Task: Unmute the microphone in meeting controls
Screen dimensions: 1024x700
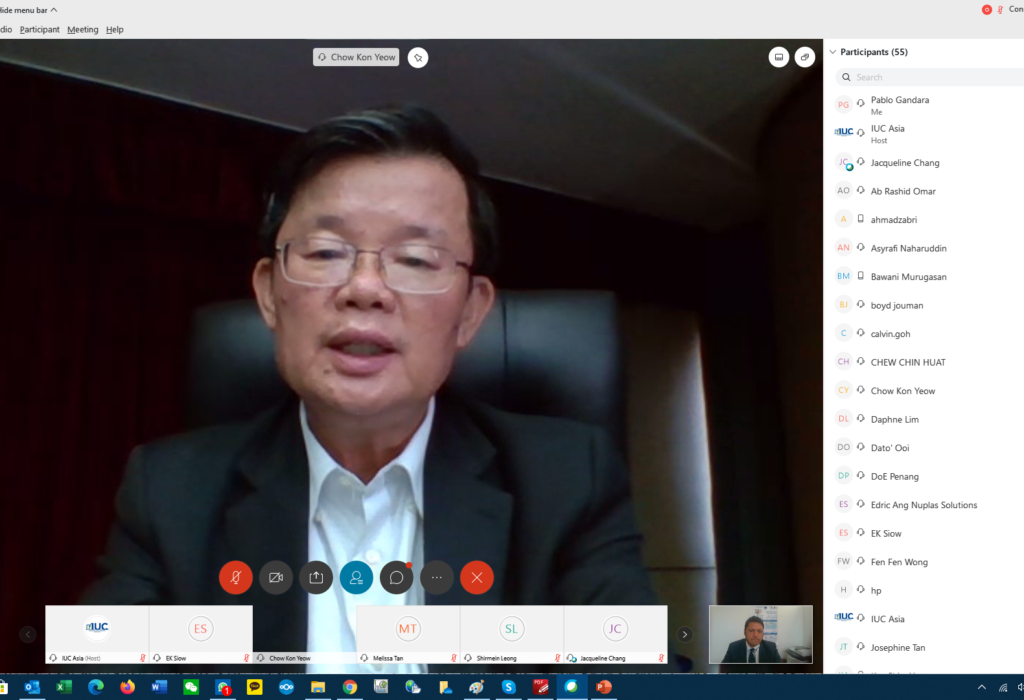Action: point(236,577)
